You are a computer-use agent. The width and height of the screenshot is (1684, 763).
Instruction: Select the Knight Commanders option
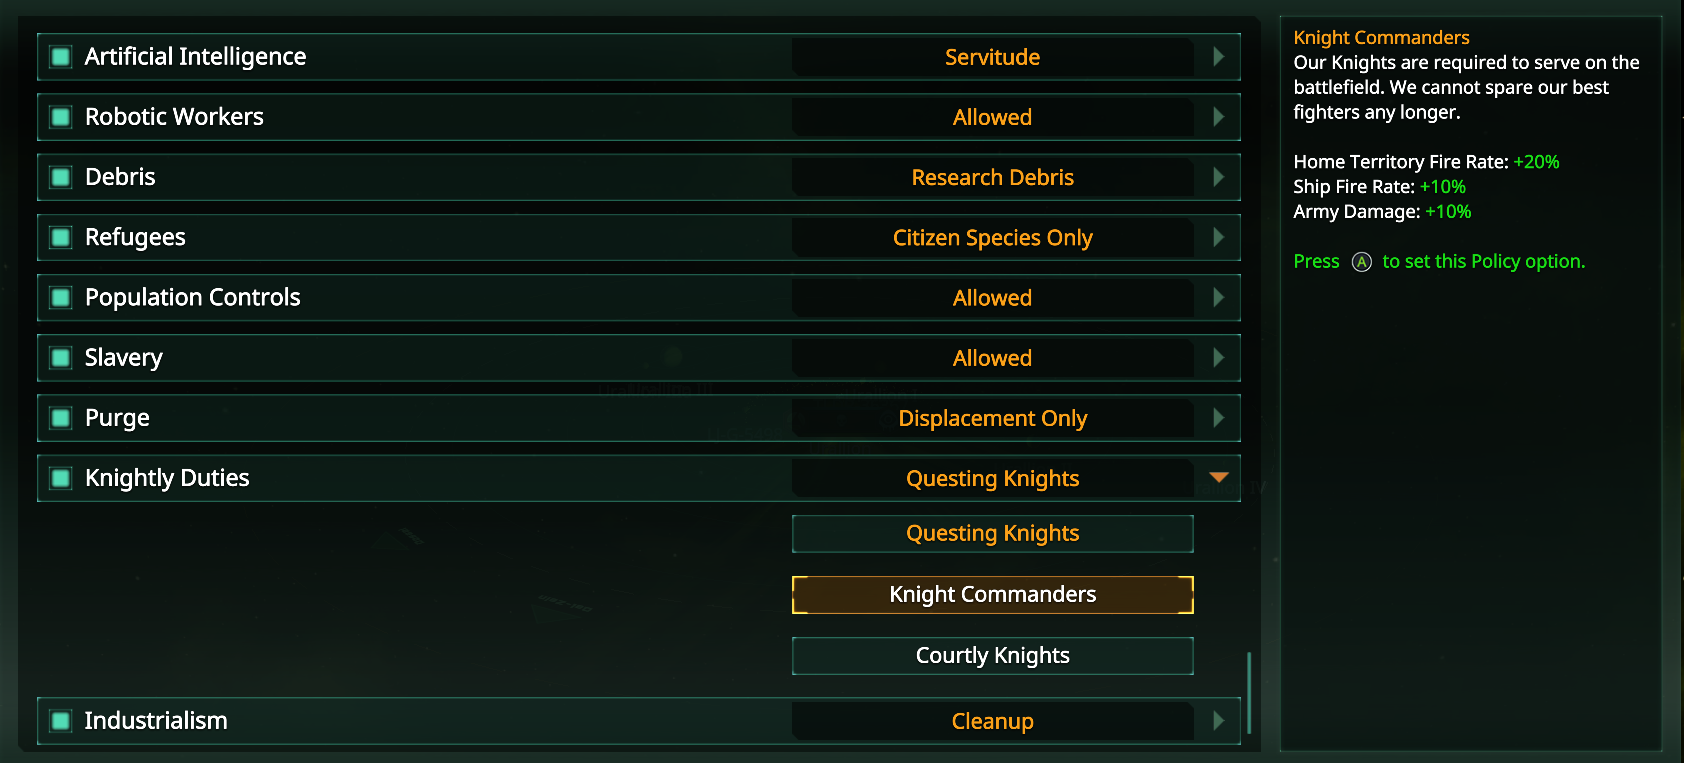pyautogui.click(x=992, y=595)
